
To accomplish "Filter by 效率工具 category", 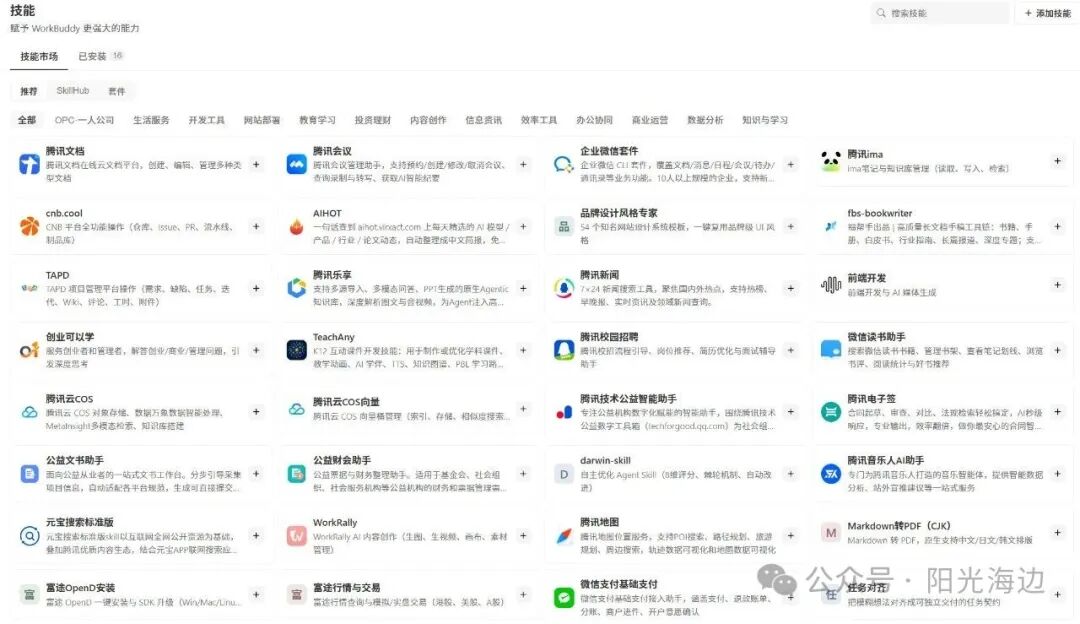I will coord(539,120).
